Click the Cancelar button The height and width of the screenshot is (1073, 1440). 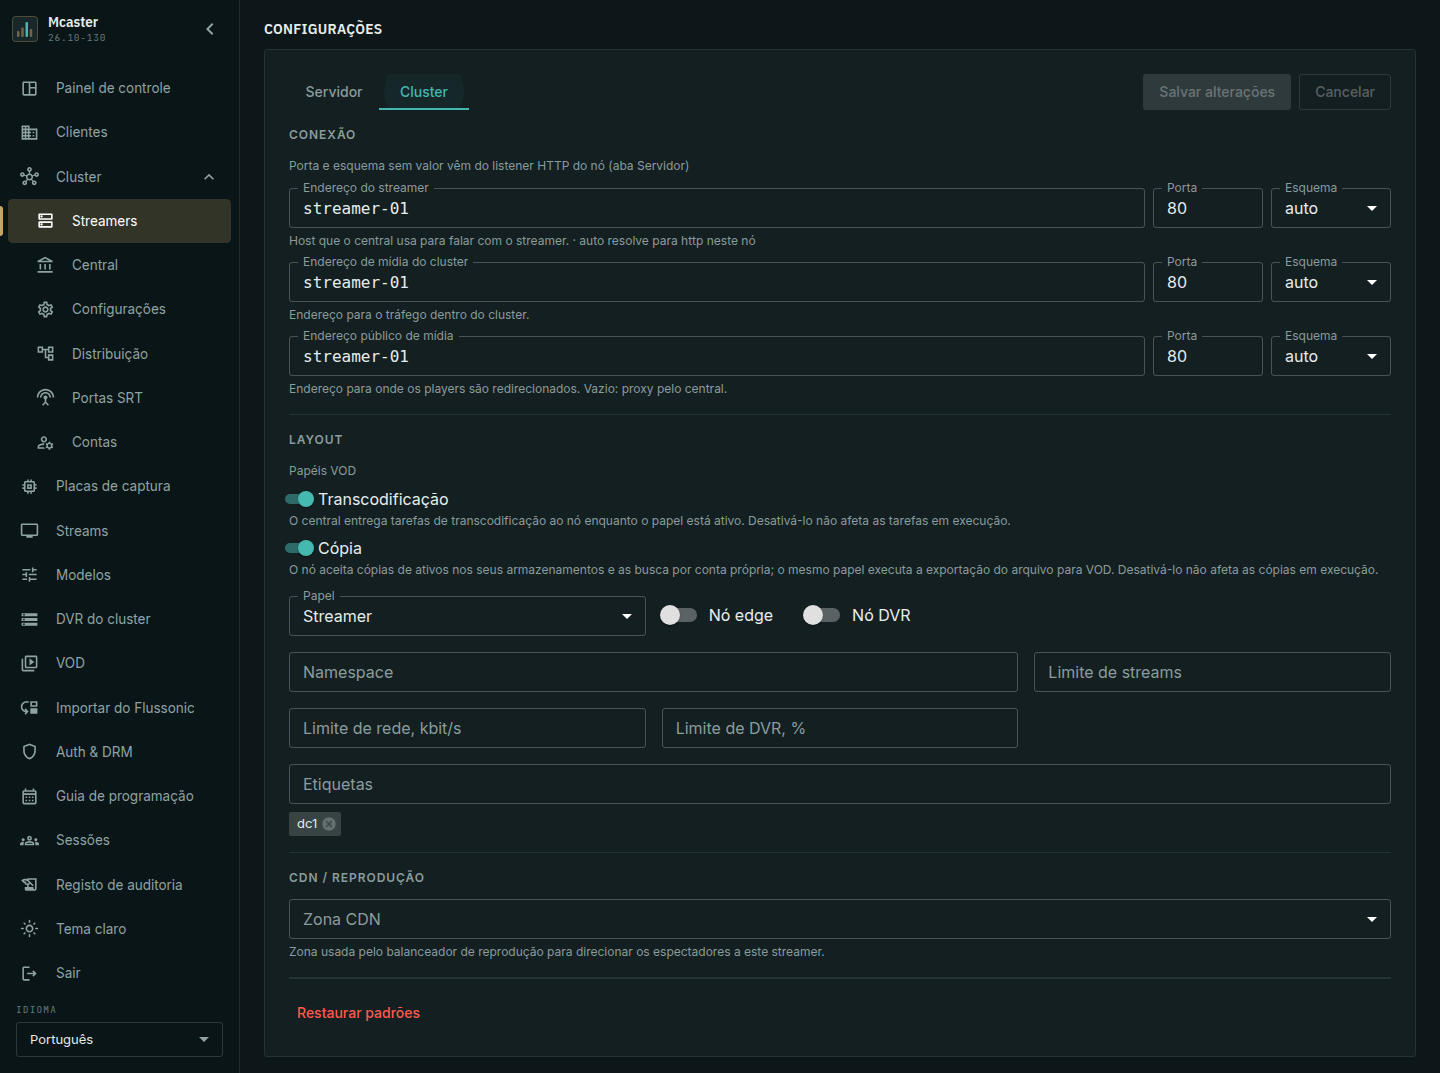[1345, 92]
